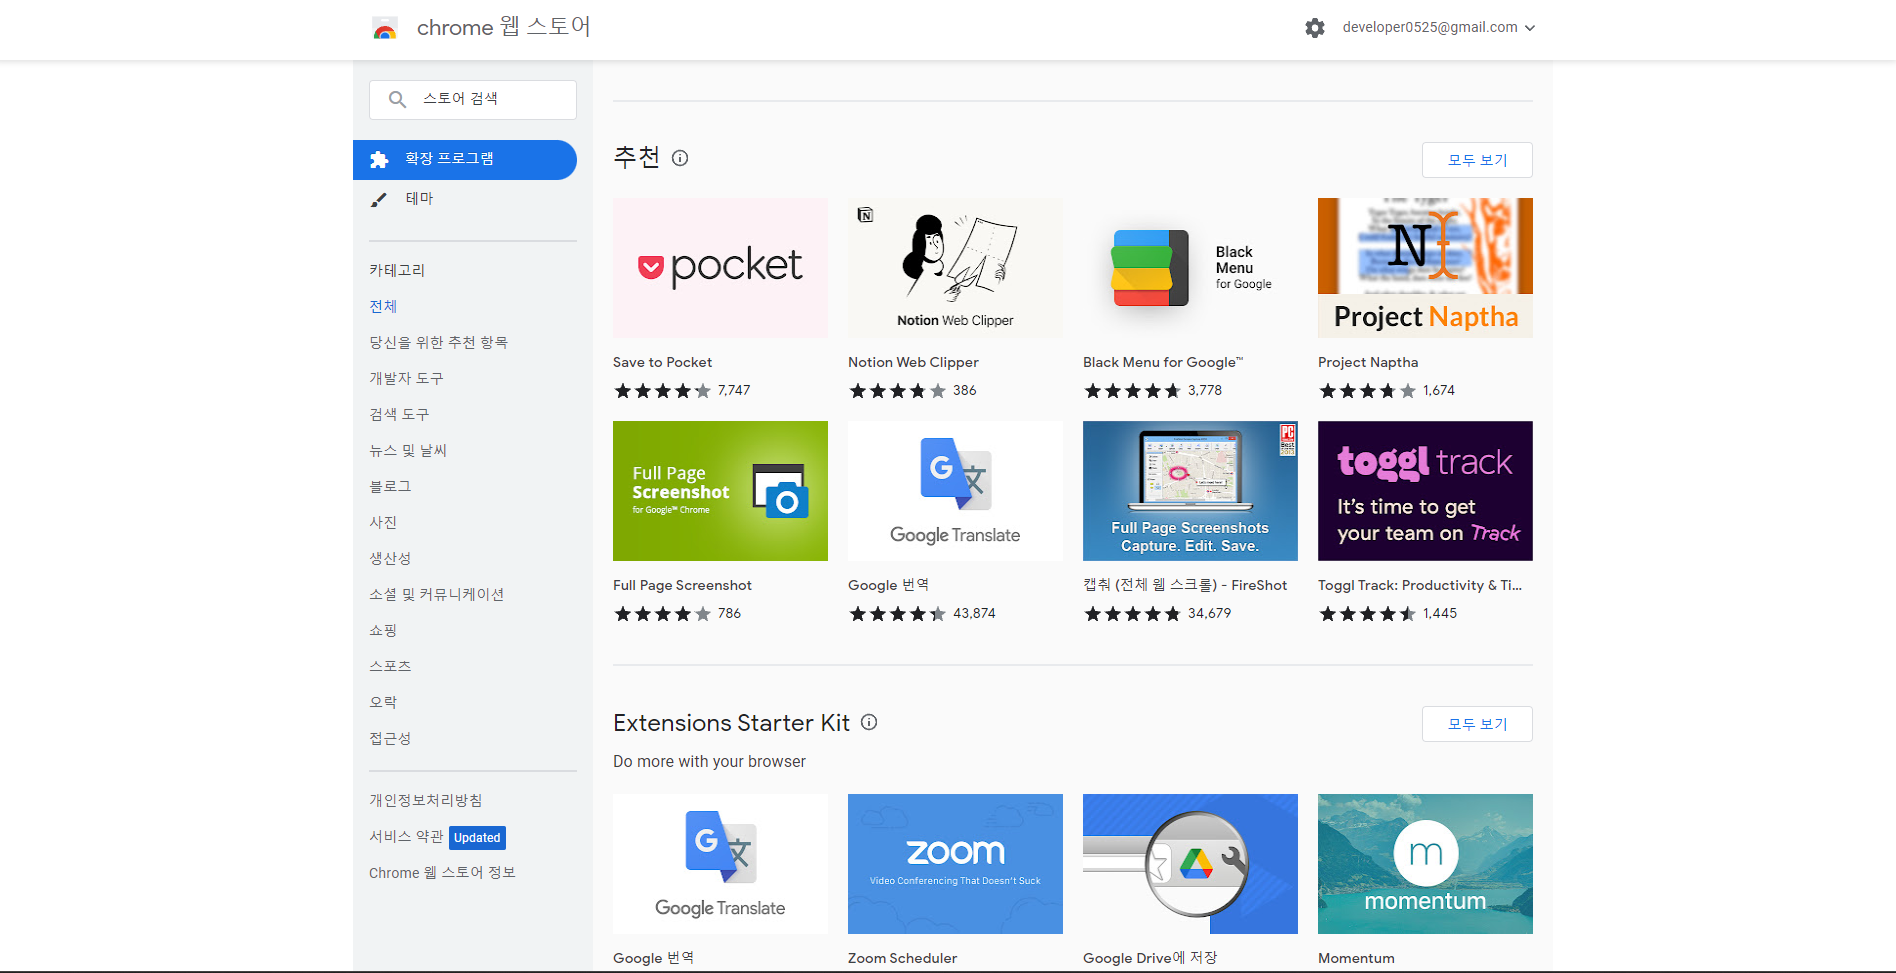Click the 43,874 rating count

click(x=974, y=613)
